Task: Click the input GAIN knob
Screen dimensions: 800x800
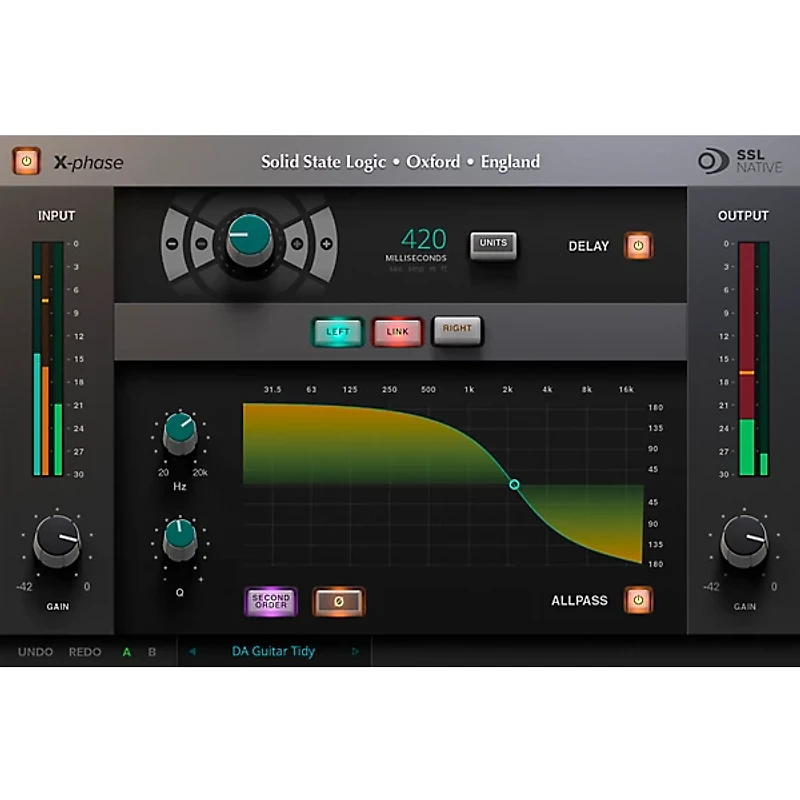Action: tap(57, 544)
